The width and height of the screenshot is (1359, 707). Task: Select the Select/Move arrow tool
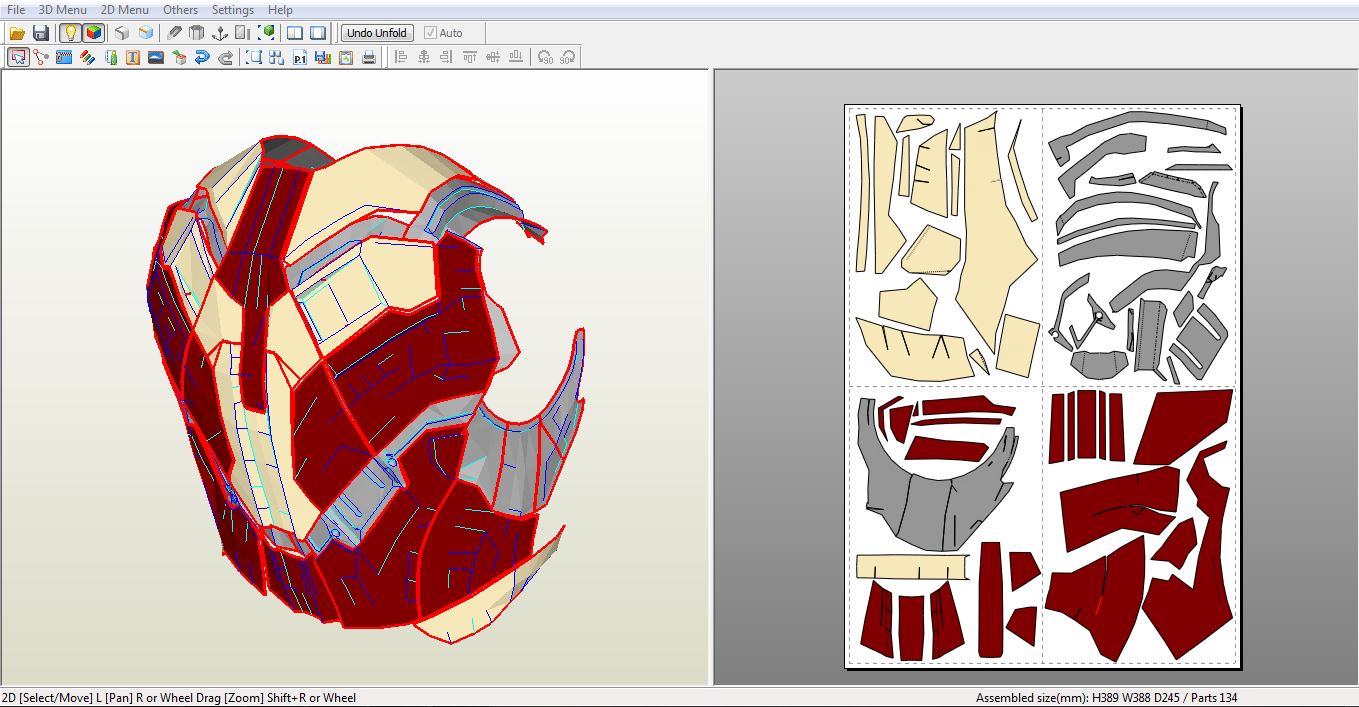18,57
